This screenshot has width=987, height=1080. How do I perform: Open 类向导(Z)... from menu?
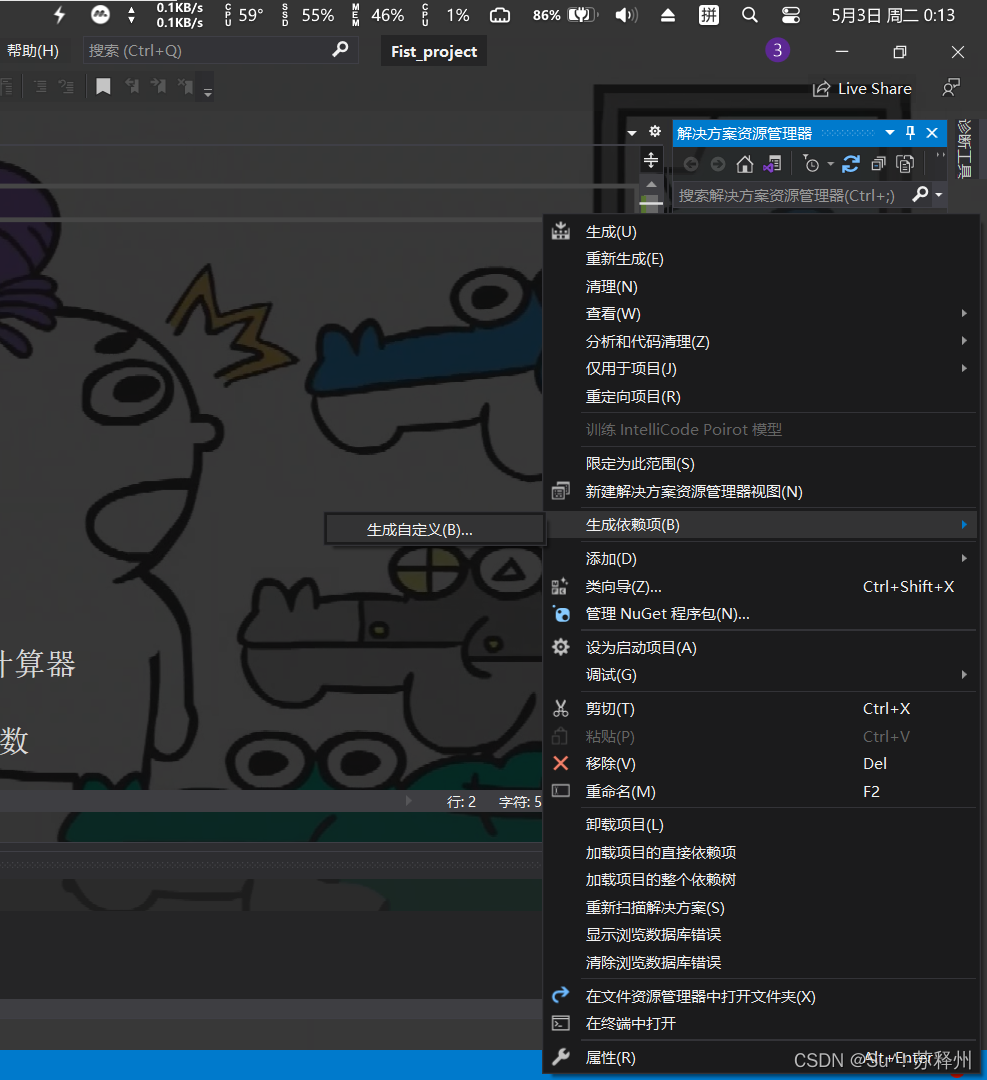[761, 587]
